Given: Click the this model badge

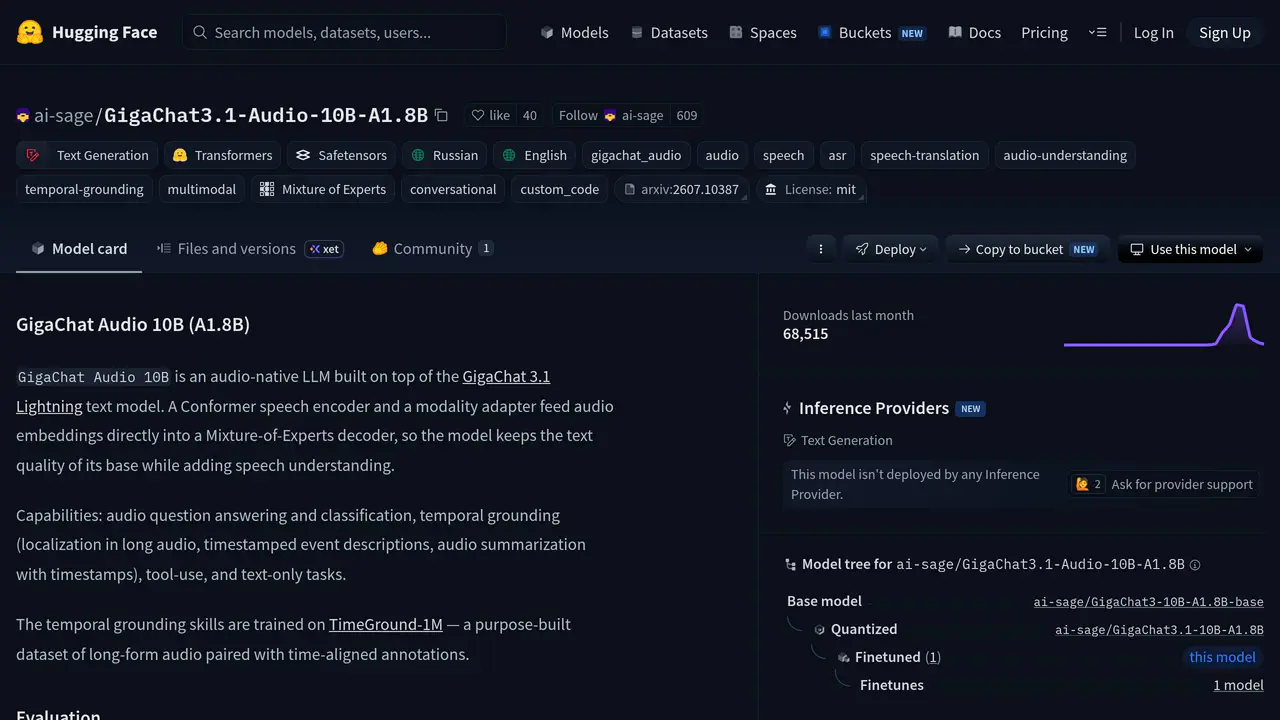Looking at the screenshot, I should pyautogui.click(x=1222, y=657).
